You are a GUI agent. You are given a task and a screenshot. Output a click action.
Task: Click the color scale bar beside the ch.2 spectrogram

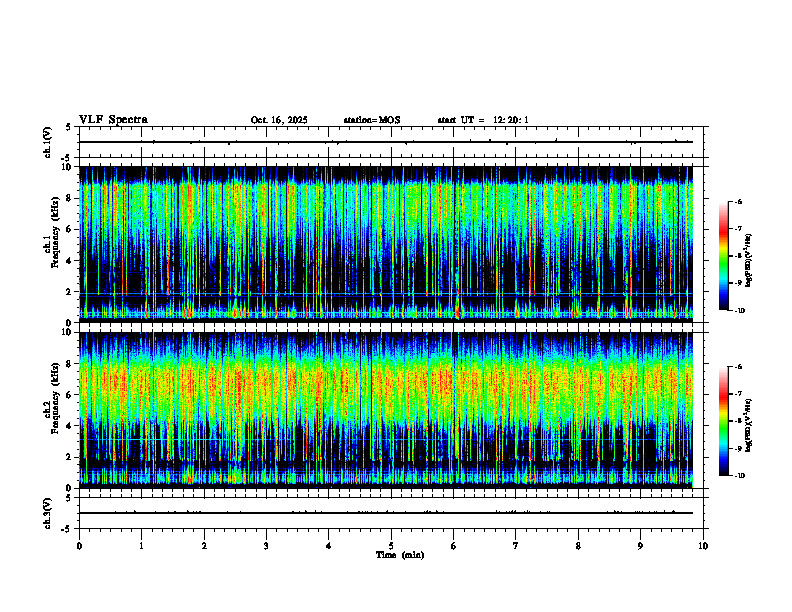click(723, 421)
